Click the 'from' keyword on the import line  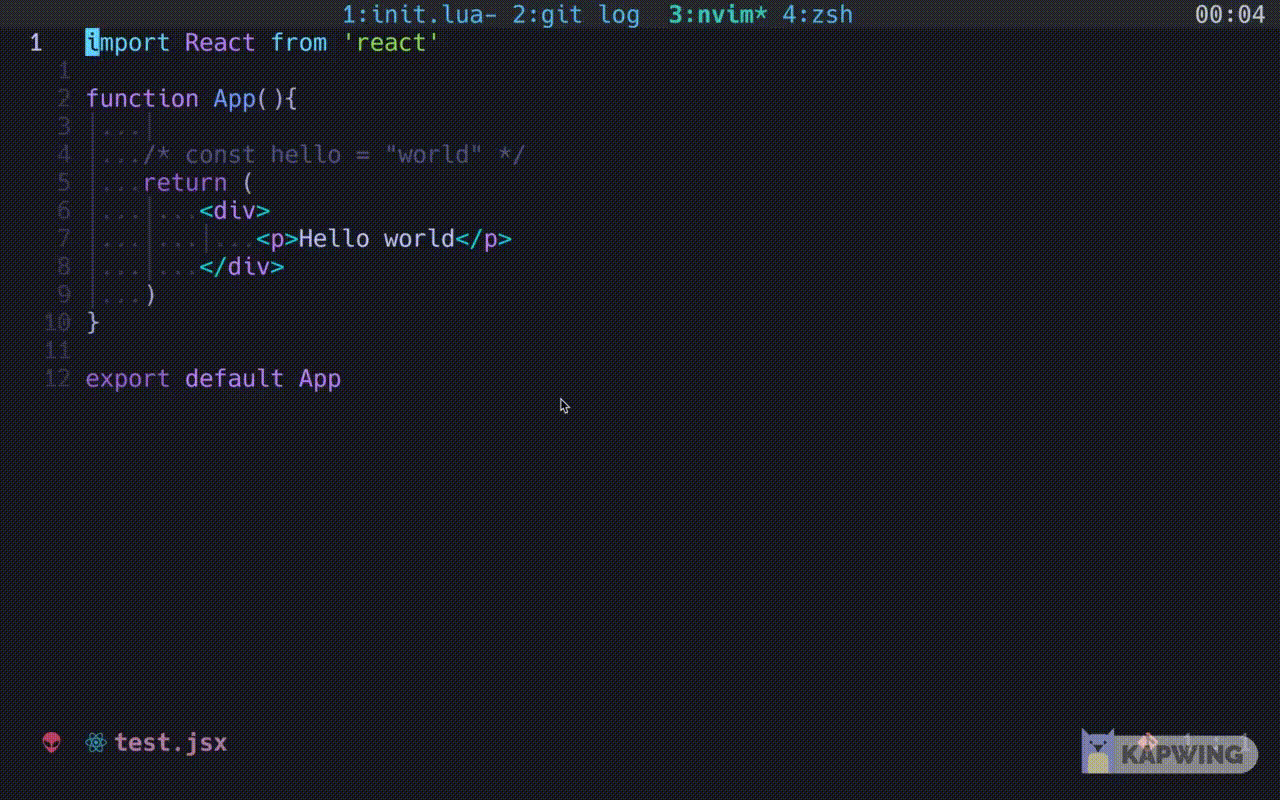pos(299,43)
